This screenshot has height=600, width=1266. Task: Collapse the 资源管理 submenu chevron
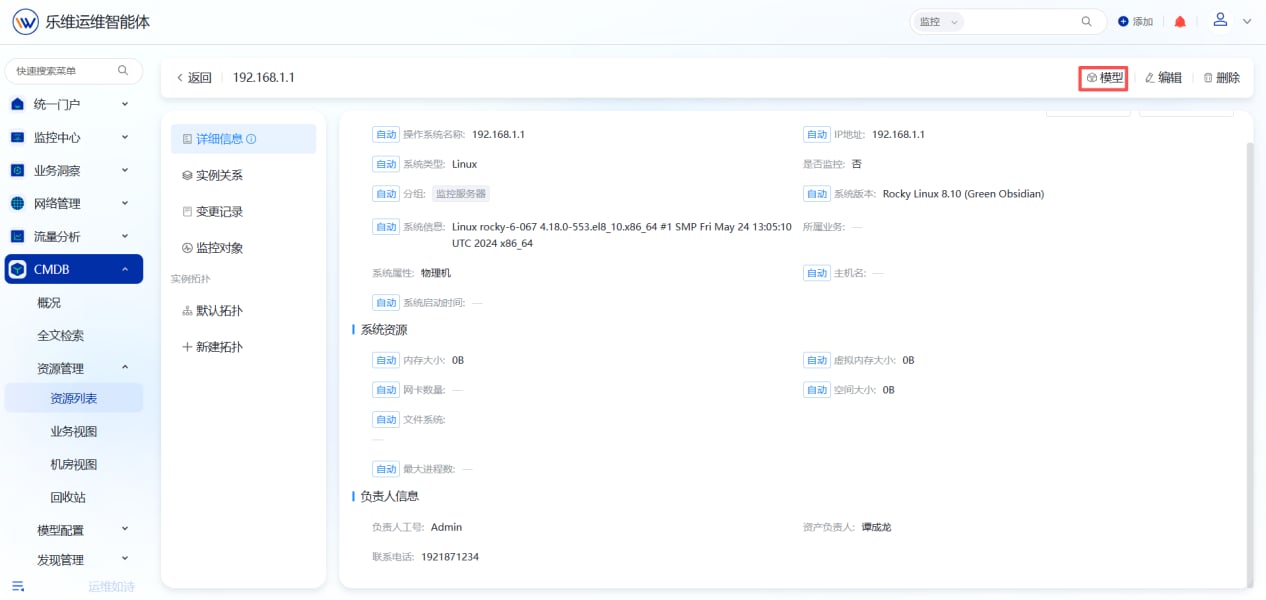[125, 368]
